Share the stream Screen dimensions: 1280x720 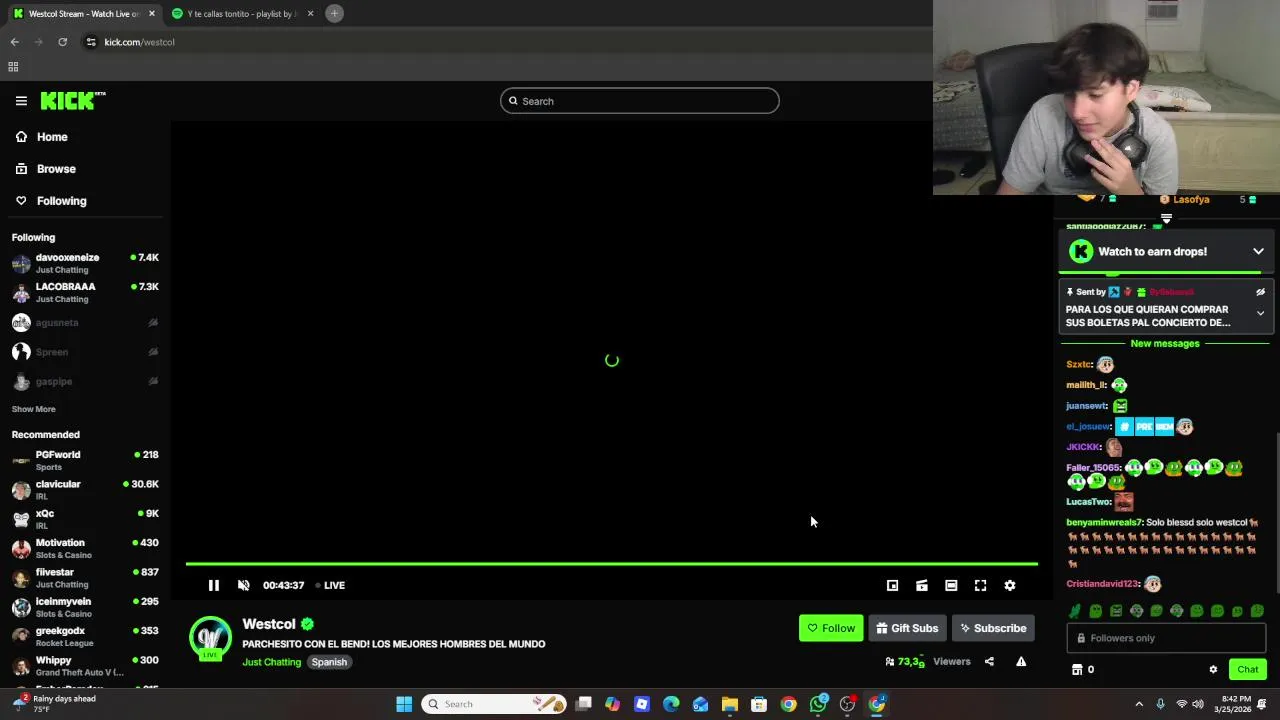pos(989,661)
